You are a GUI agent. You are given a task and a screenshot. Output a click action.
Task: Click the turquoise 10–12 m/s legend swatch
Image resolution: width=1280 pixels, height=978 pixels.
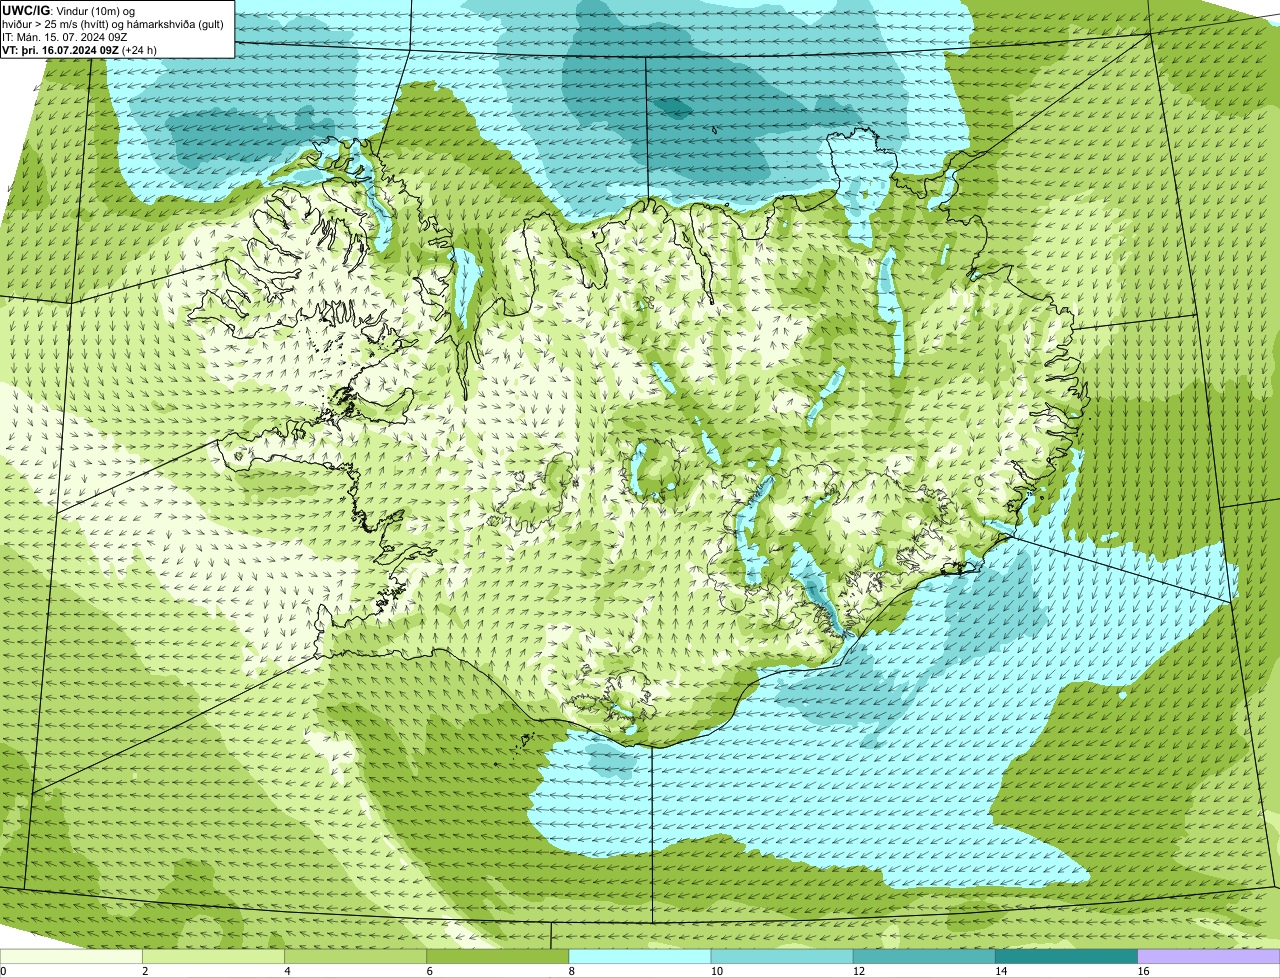point(782,957)
